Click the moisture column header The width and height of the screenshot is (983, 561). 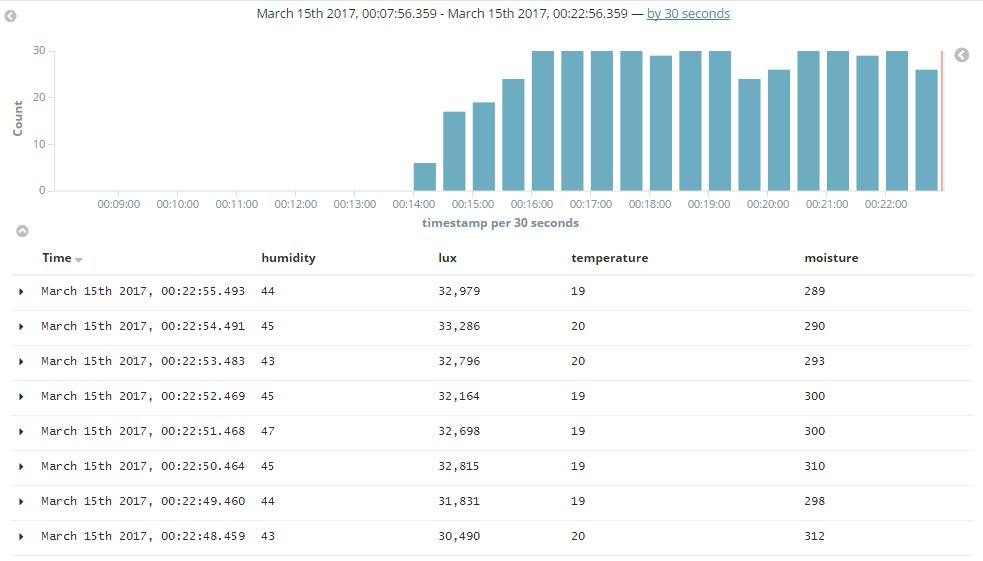[831, 258]
